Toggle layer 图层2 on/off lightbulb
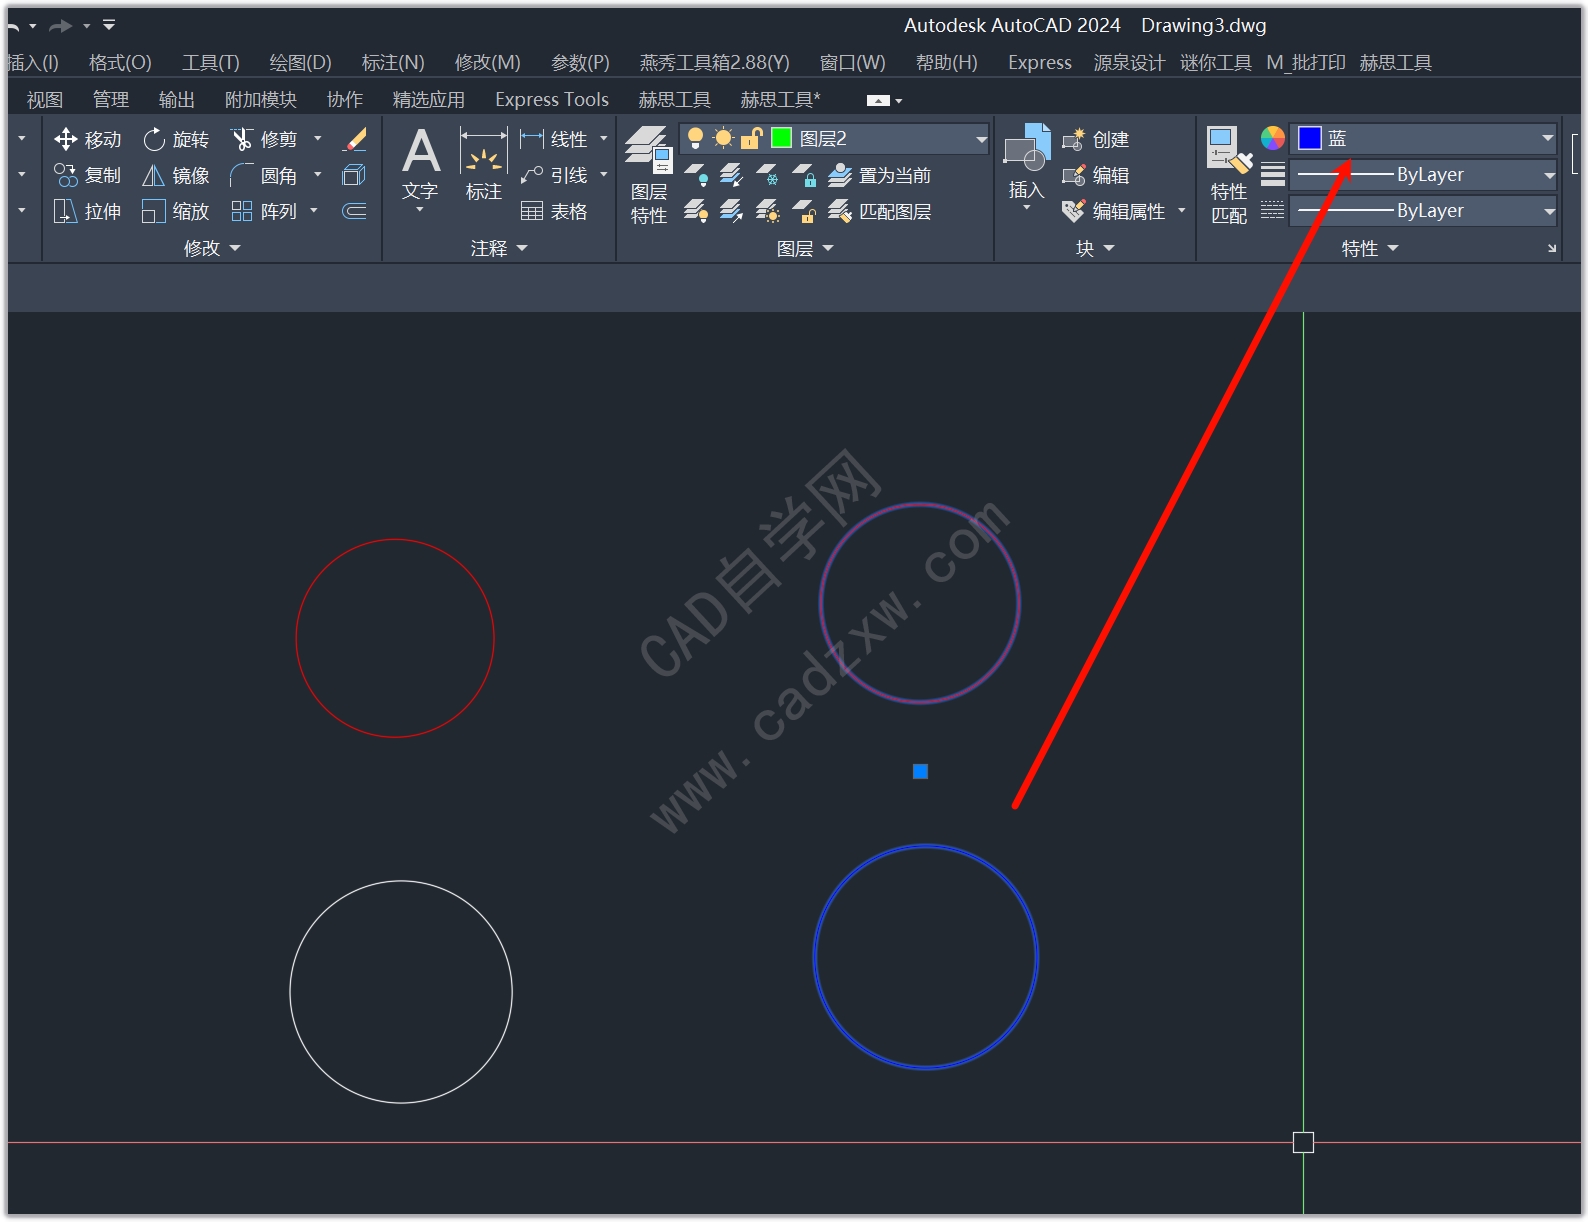This screenshot has height=1222, width=1589. point(695,138)
